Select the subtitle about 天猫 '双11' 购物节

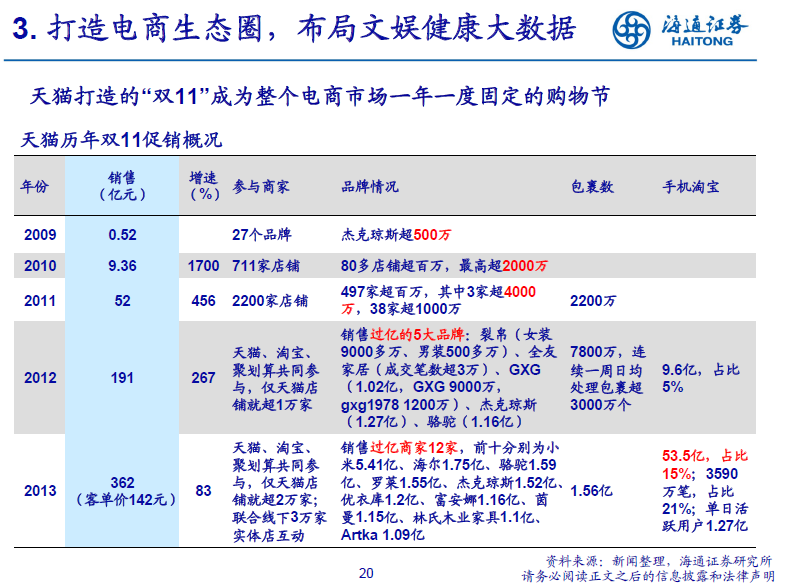[x=320, y=96]
